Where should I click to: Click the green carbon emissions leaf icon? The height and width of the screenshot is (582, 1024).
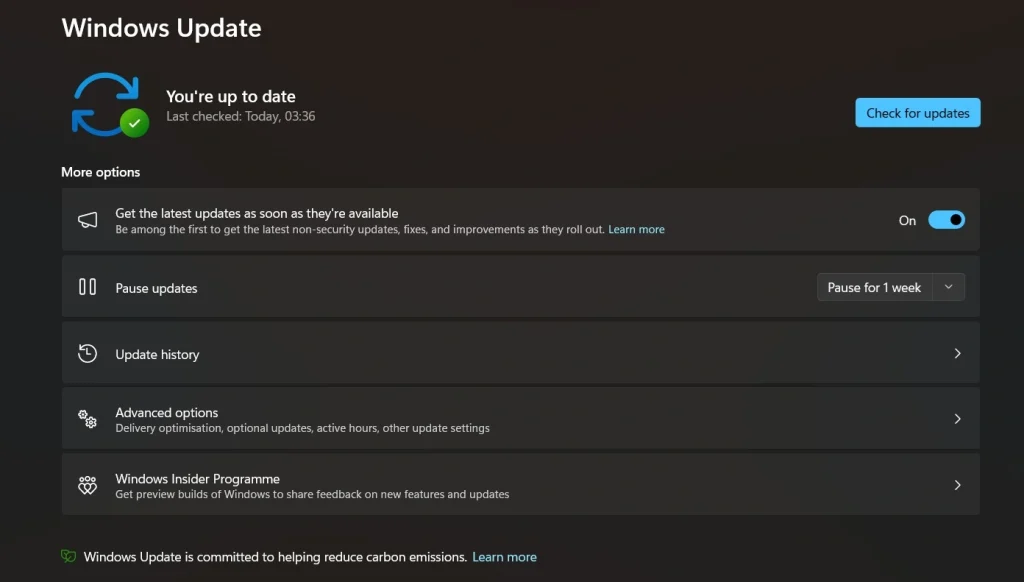click(x=69, y=557)
